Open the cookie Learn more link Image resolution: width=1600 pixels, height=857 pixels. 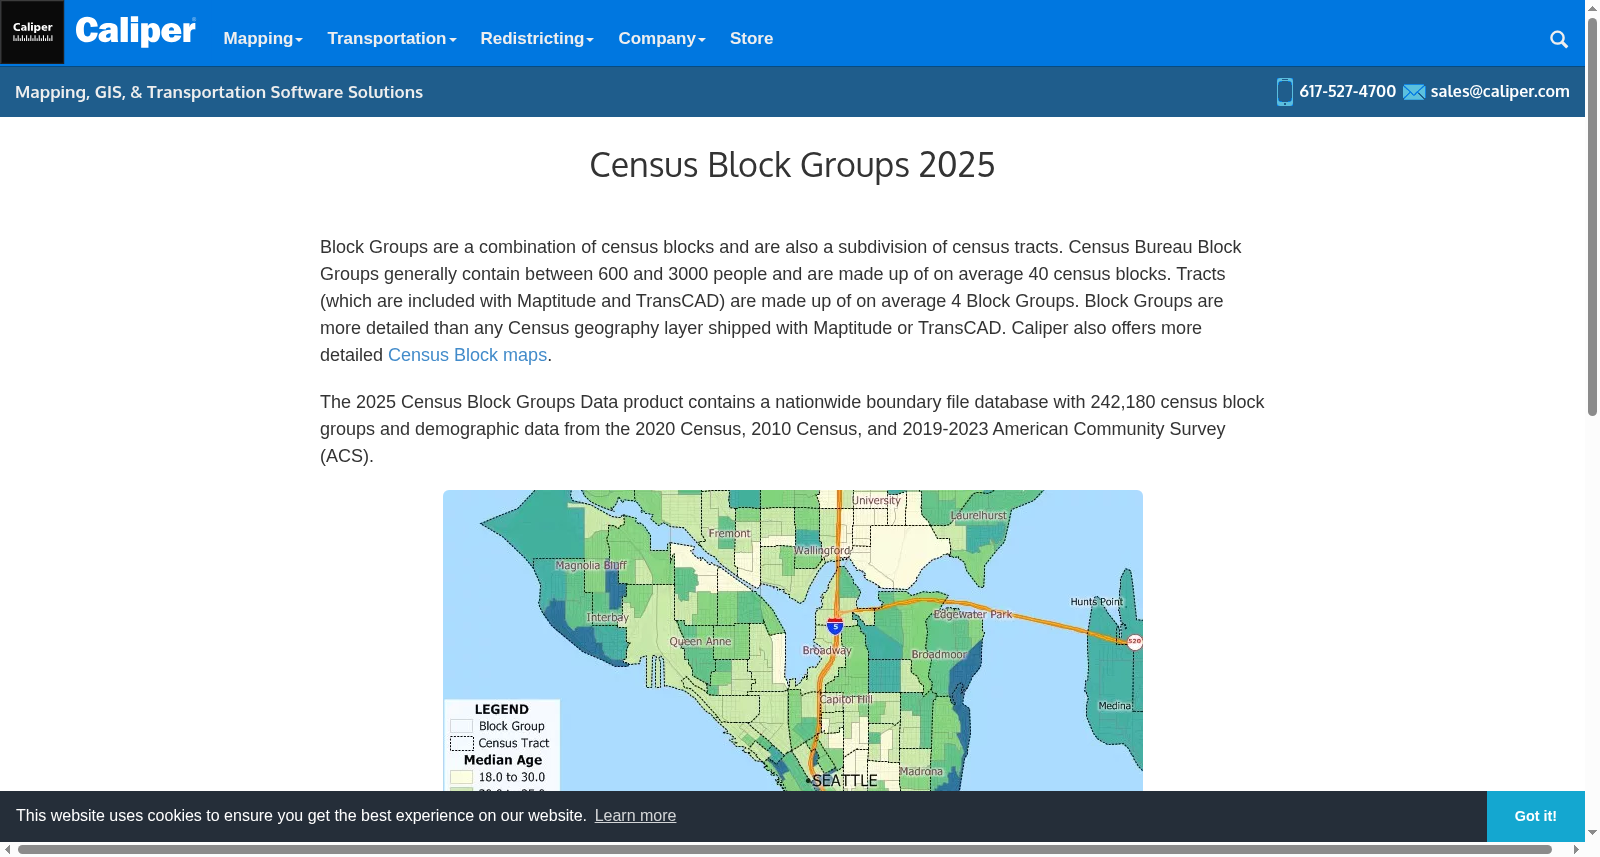[x=635, y=816]
